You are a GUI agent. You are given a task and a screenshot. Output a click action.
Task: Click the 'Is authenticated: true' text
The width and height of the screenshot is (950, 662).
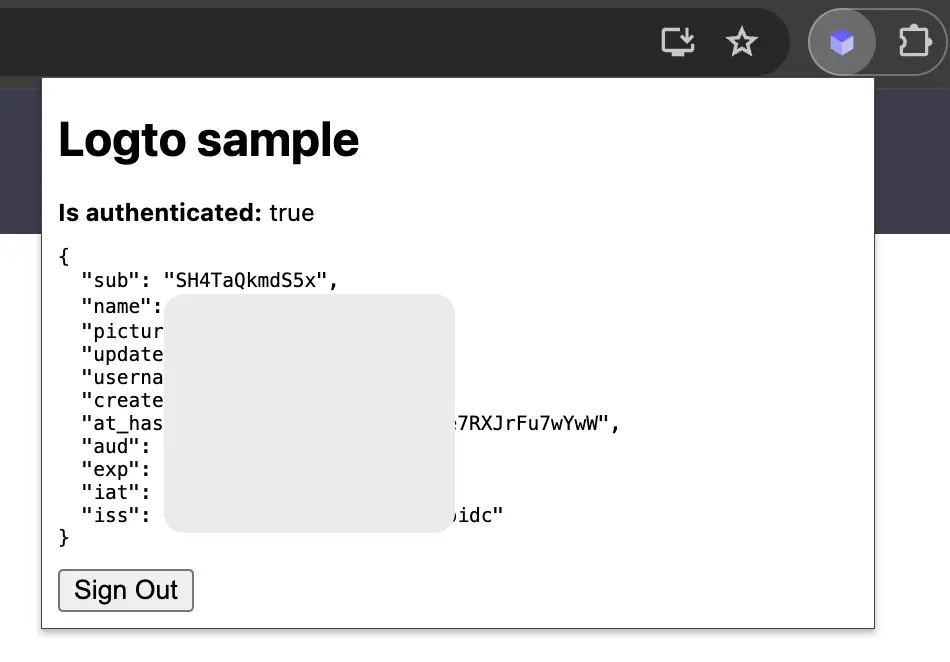coord(186,213)
